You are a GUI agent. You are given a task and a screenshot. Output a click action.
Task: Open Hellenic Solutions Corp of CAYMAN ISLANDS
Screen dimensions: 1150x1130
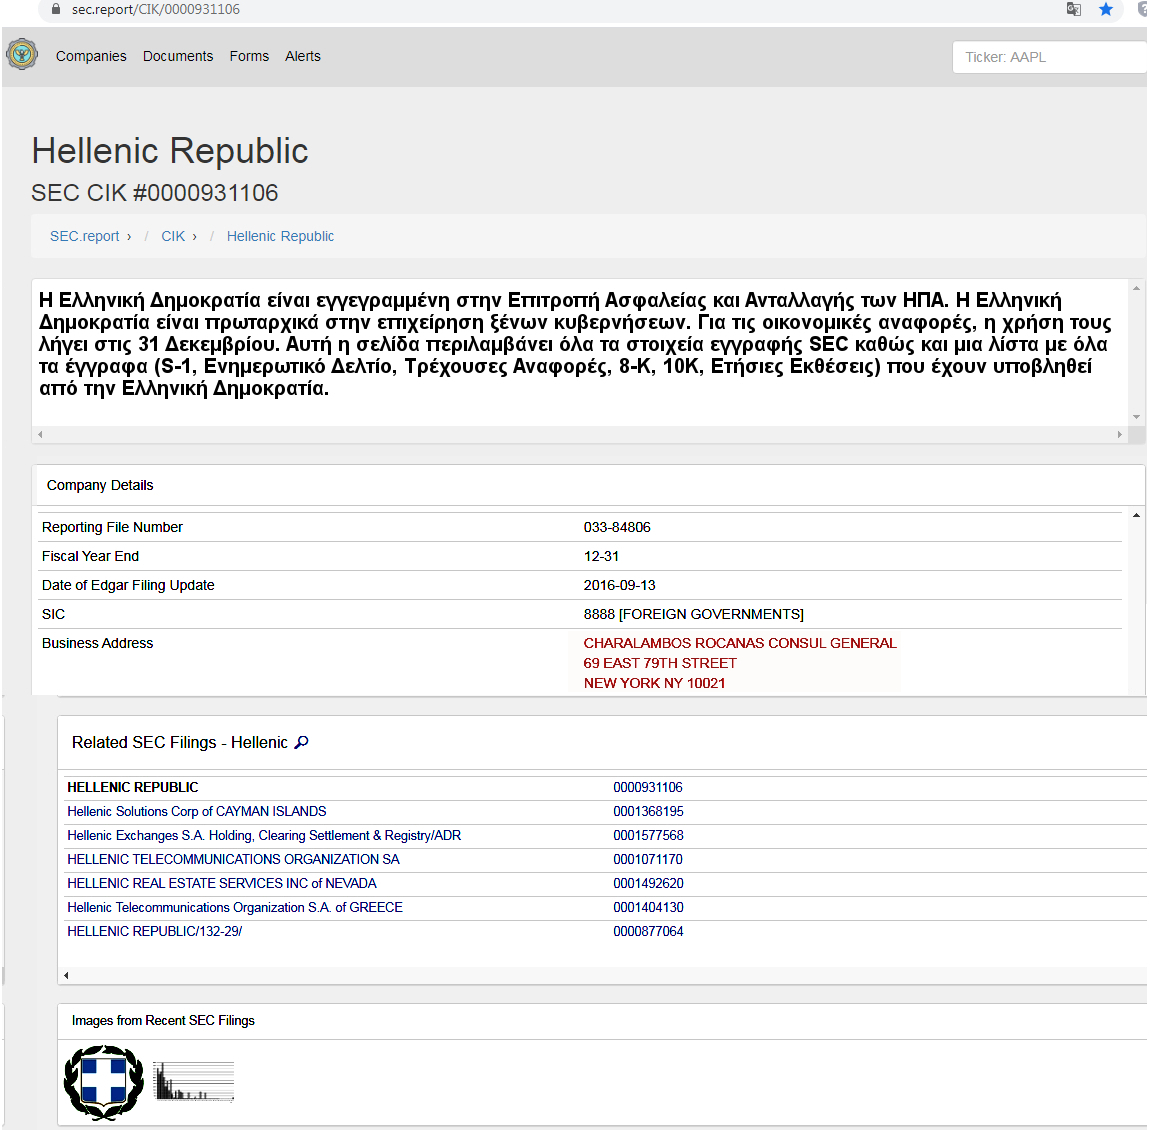point(197,812)
